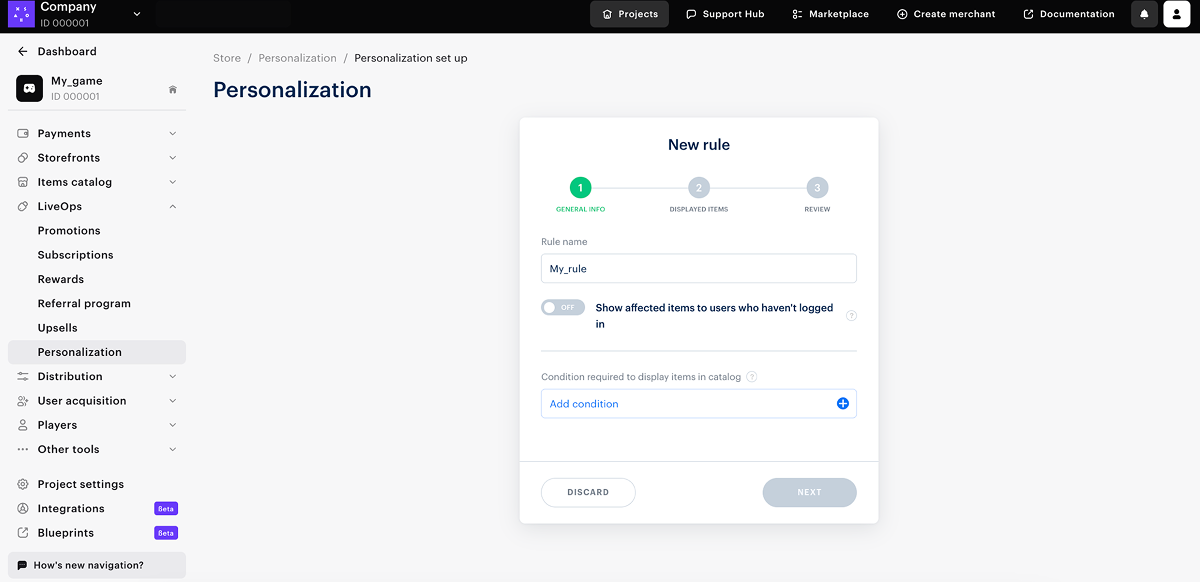Open the user profile avatar icon

point(1177,14)
